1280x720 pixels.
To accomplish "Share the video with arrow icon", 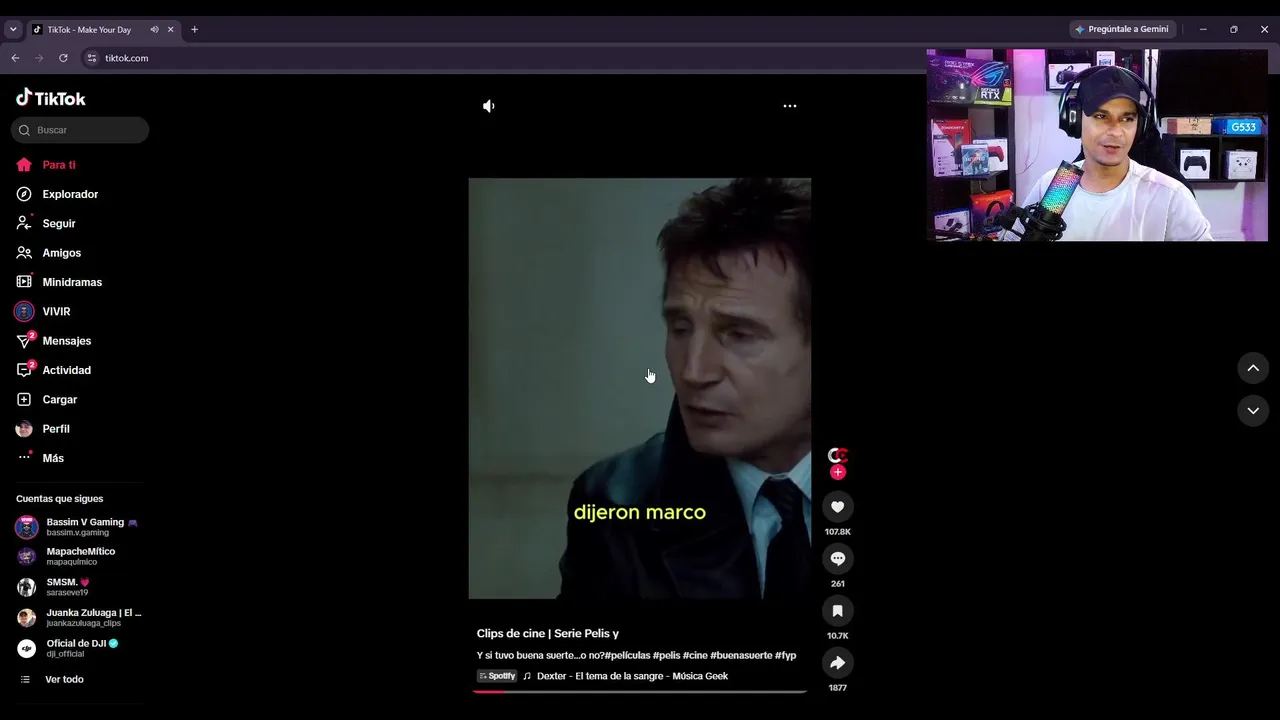I will point(838,663).
